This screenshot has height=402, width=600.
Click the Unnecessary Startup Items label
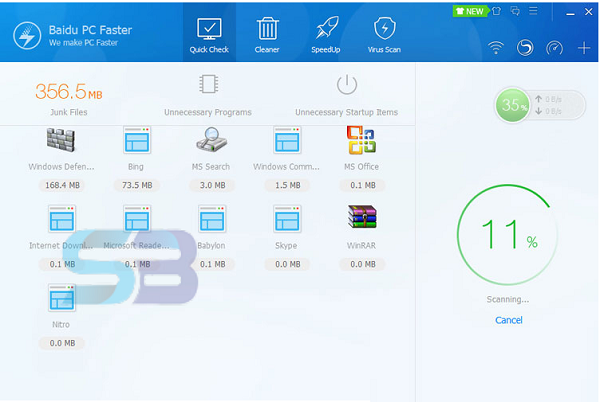coord(346,112)
